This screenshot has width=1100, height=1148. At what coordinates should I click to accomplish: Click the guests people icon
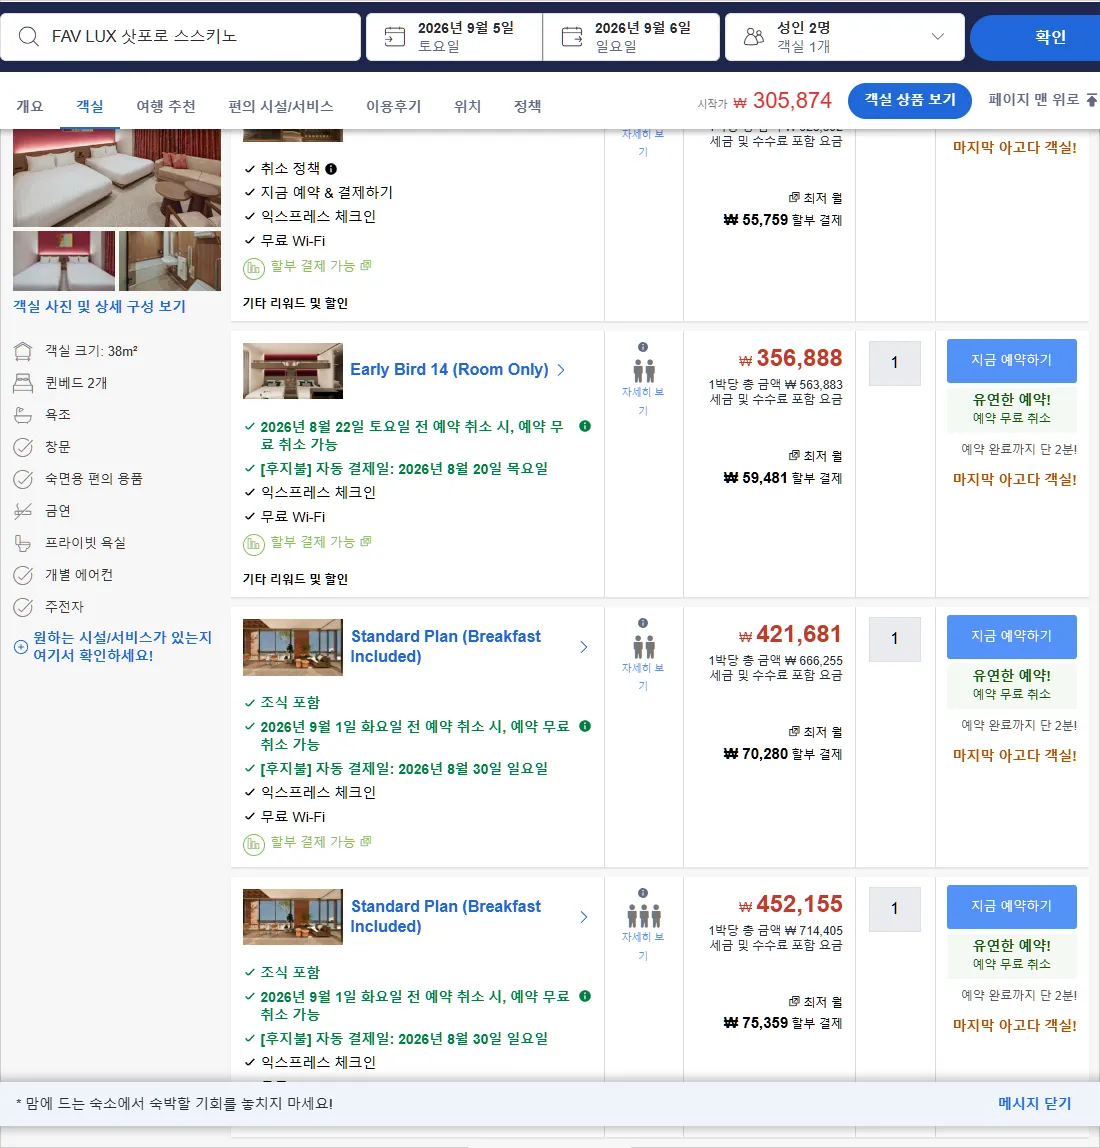click(754, 37)
